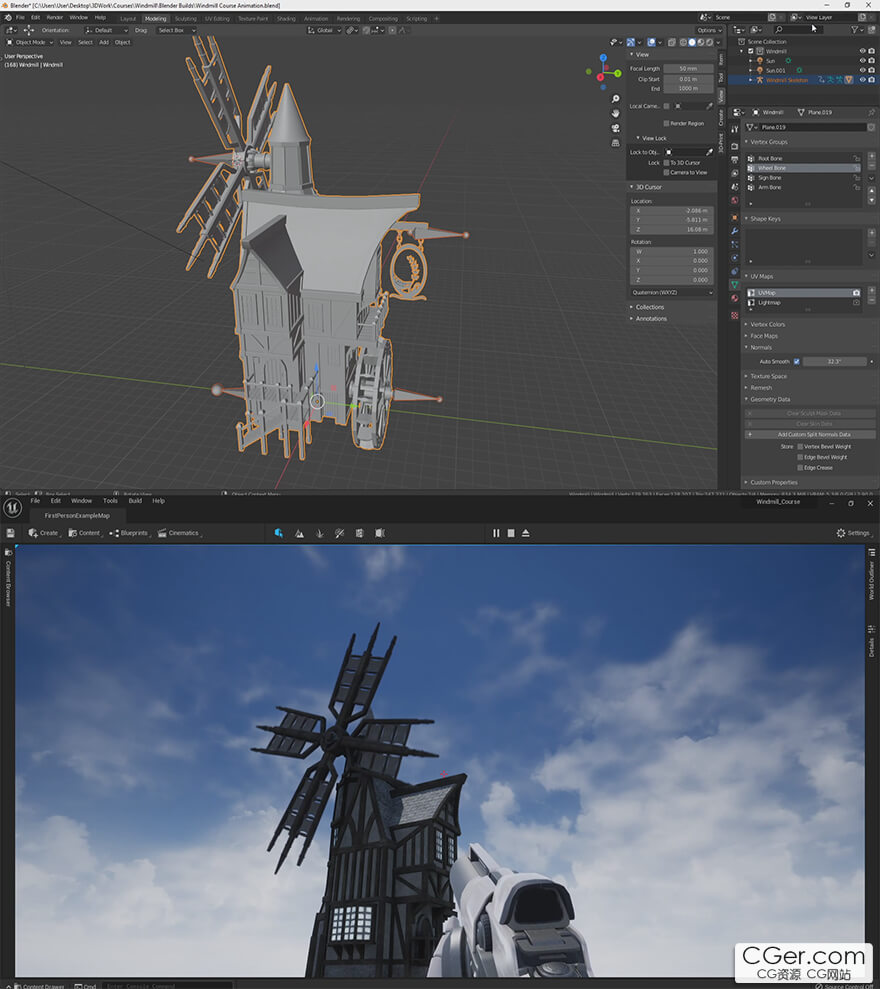880x989 pixels.
Task: Open the Quaternion (WXYZ) rotation mode dropdown
Action: [672, 293]
